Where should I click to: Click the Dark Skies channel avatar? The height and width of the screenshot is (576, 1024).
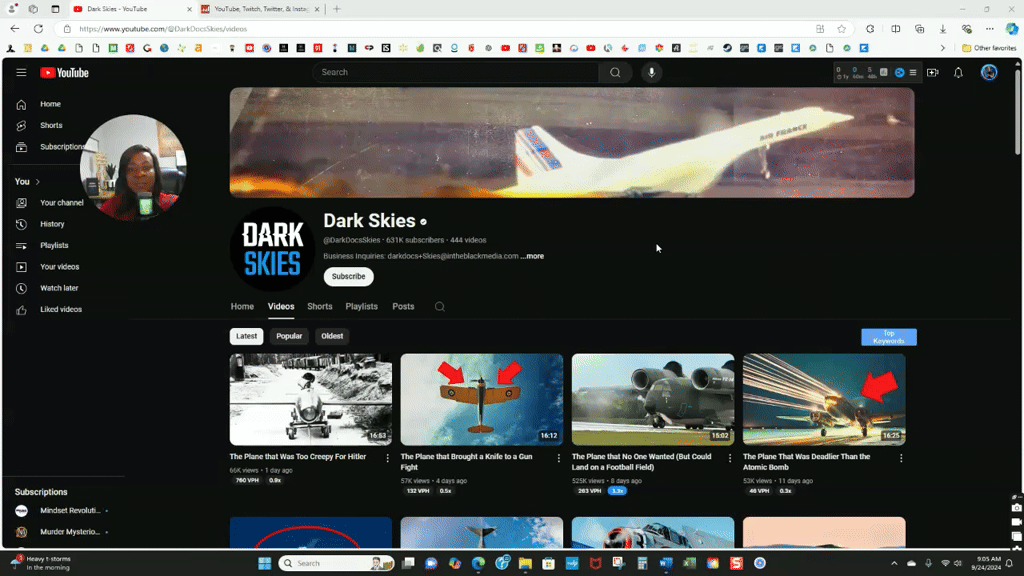tap(272, 249)
